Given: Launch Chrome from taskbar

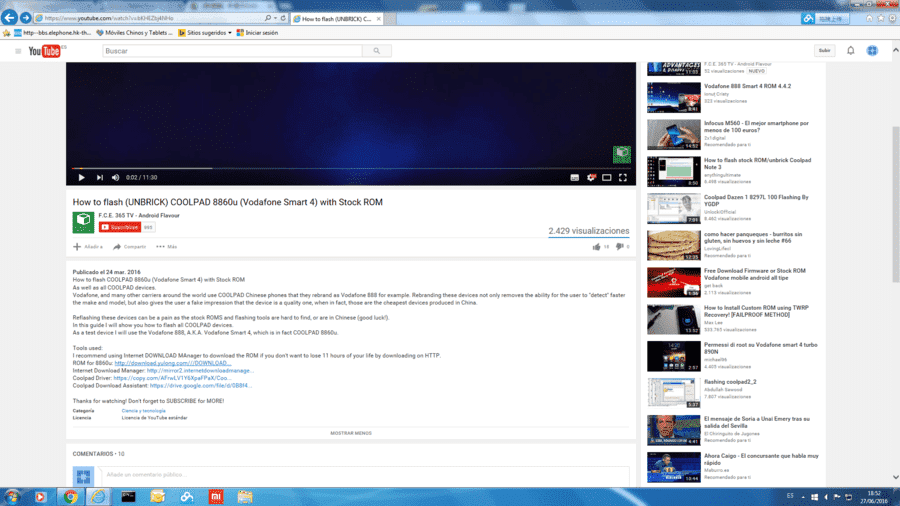Looking at the screenshot, I should tap(70, 497).
